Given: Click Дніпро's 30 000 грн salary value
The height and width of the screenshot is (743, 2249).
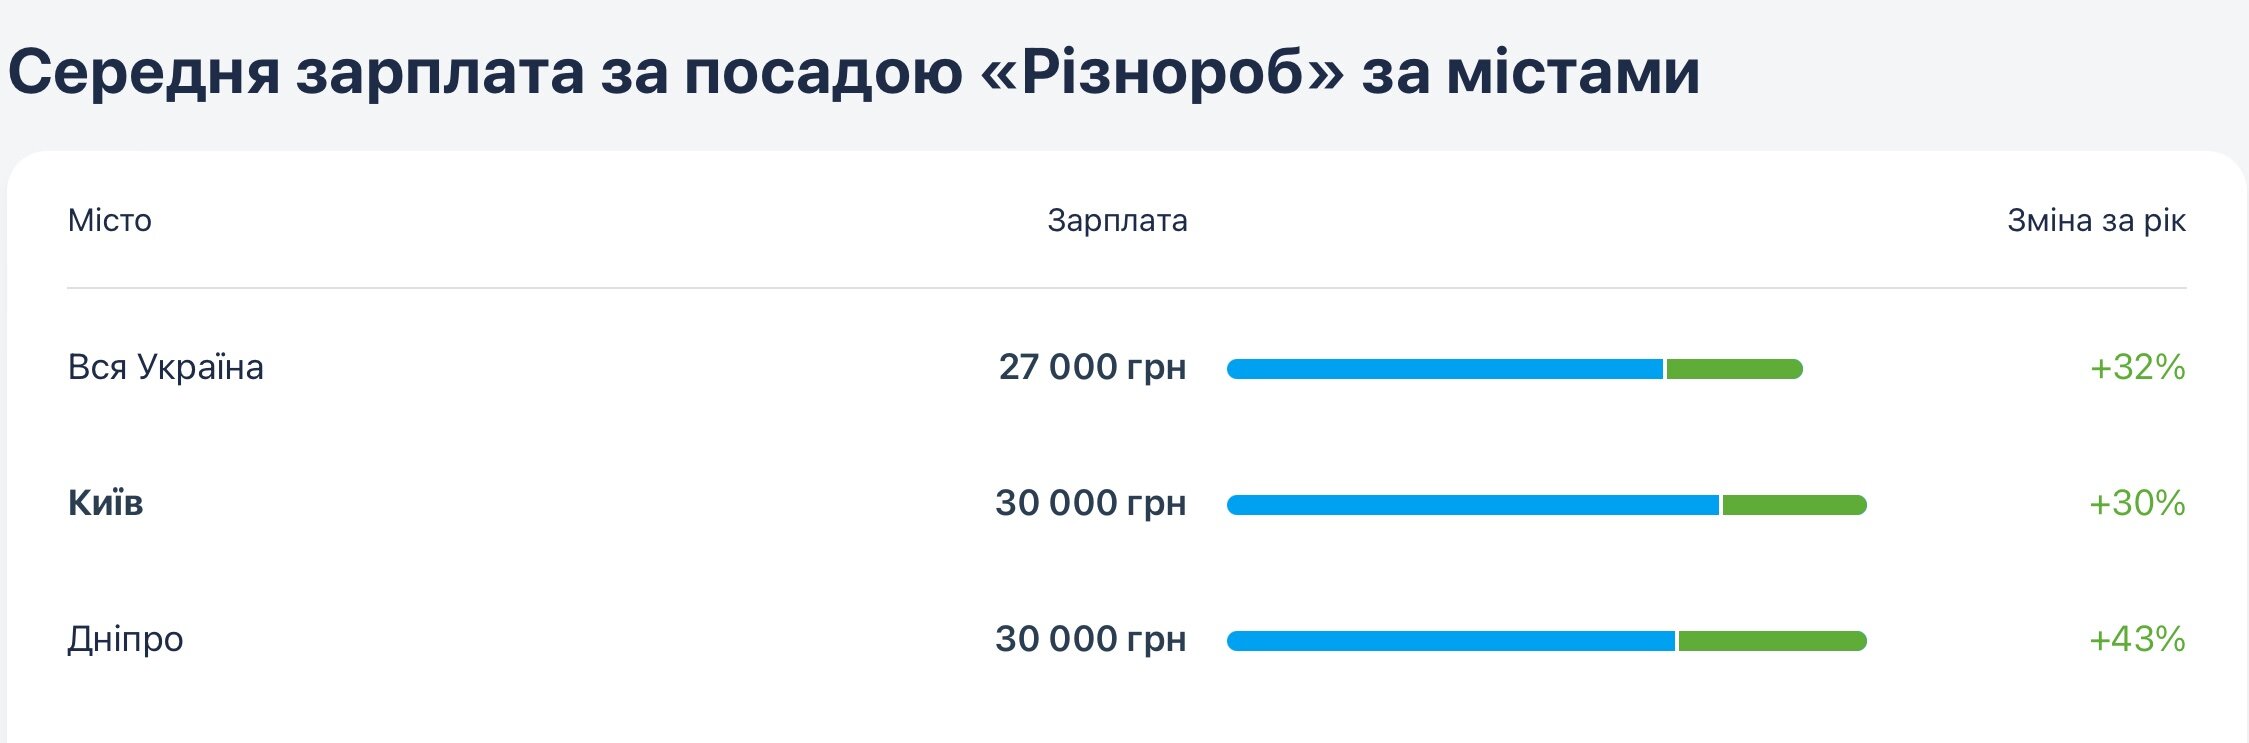Looking at the screenshot, I should coord(1090,638).
